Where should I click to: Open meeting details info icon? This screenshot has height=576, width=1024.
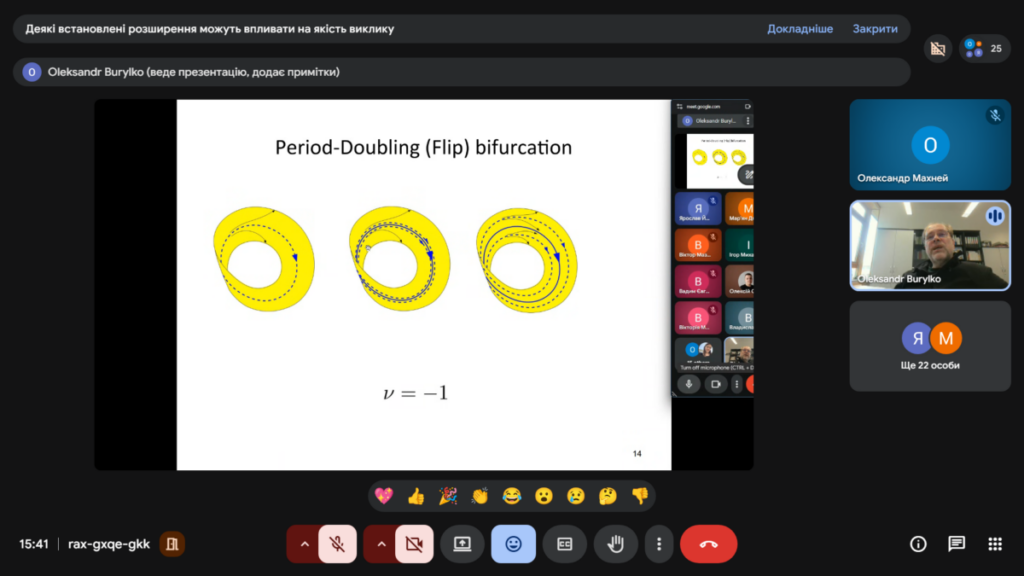click(918, 544)
